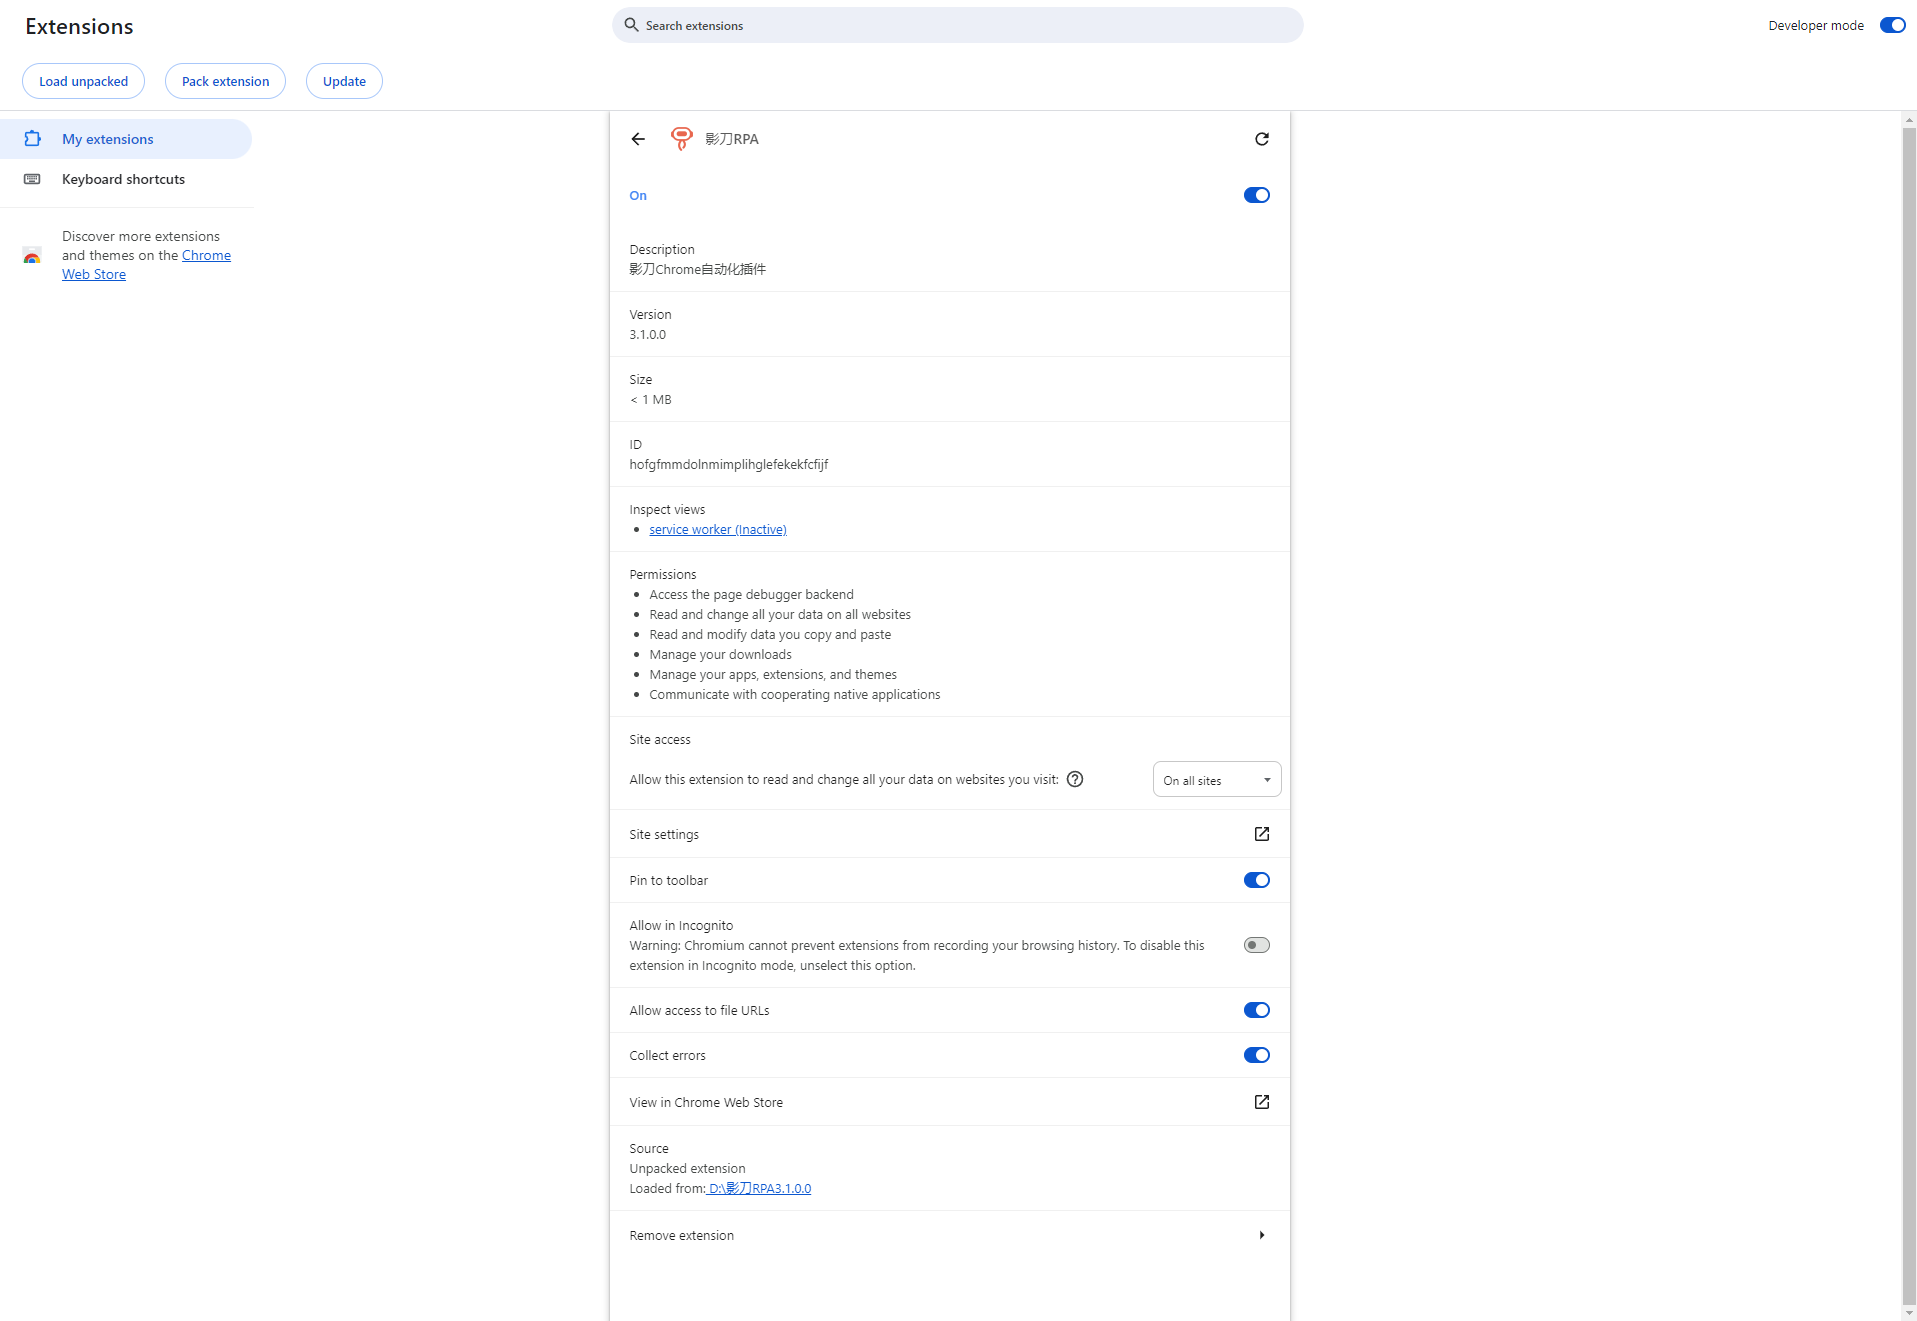Click 'Manage your downloads' permission

pyautogui.click(x=720, y=654)
